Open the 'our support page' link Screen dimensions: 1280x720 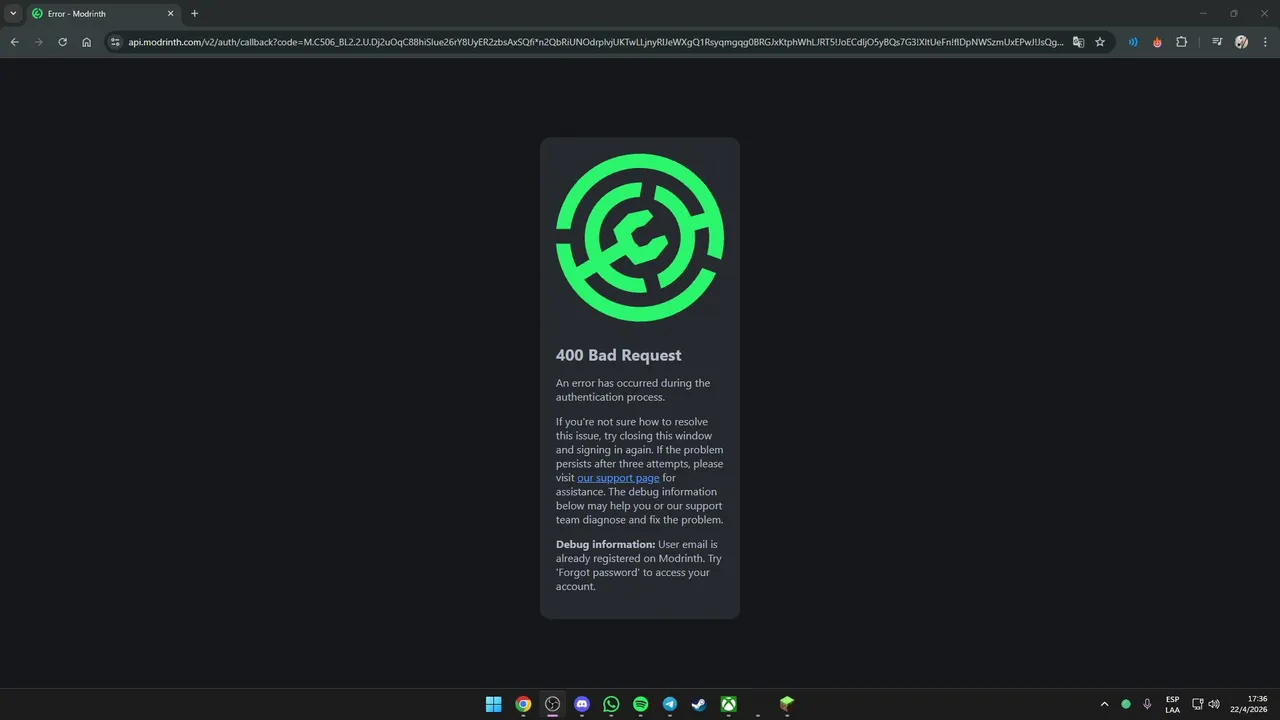pos(618,478)
